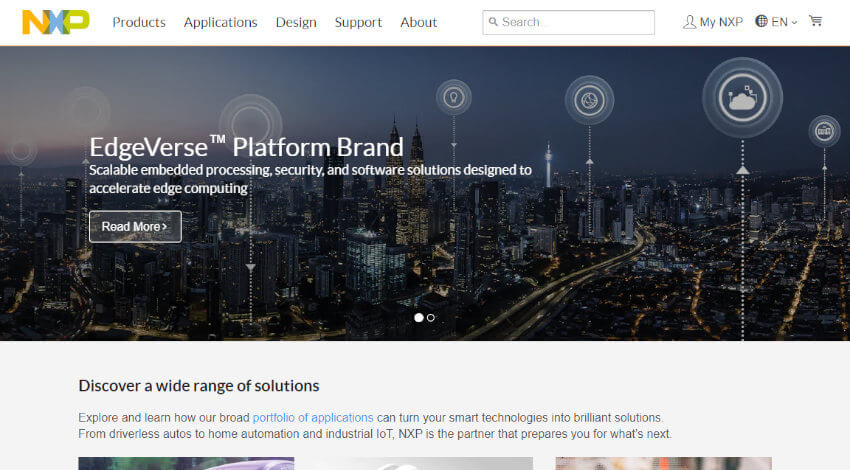Click the Discover a wide range of solutions heading
The width and height of the screenshot is (850, 470).
tap(199, 385)
